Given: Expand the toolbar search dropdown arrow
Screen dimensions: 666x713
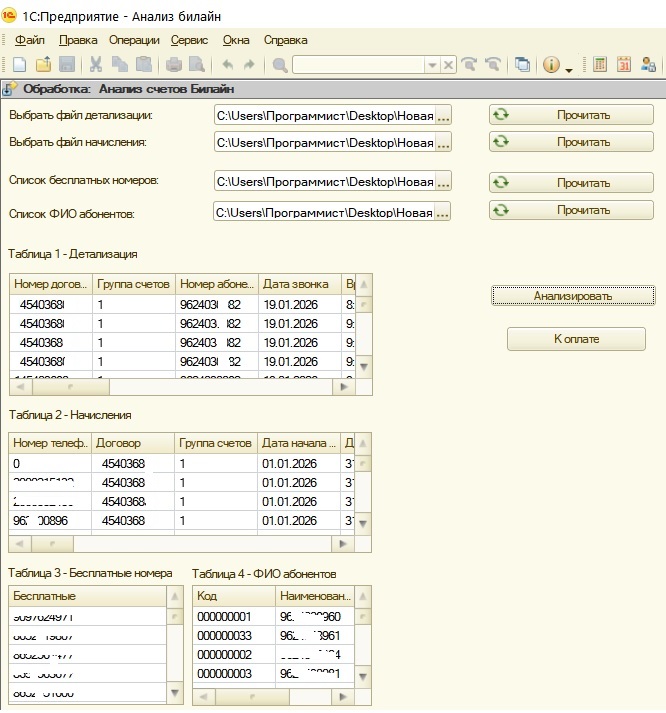Looking at the screenshot, I should [432, 65].
